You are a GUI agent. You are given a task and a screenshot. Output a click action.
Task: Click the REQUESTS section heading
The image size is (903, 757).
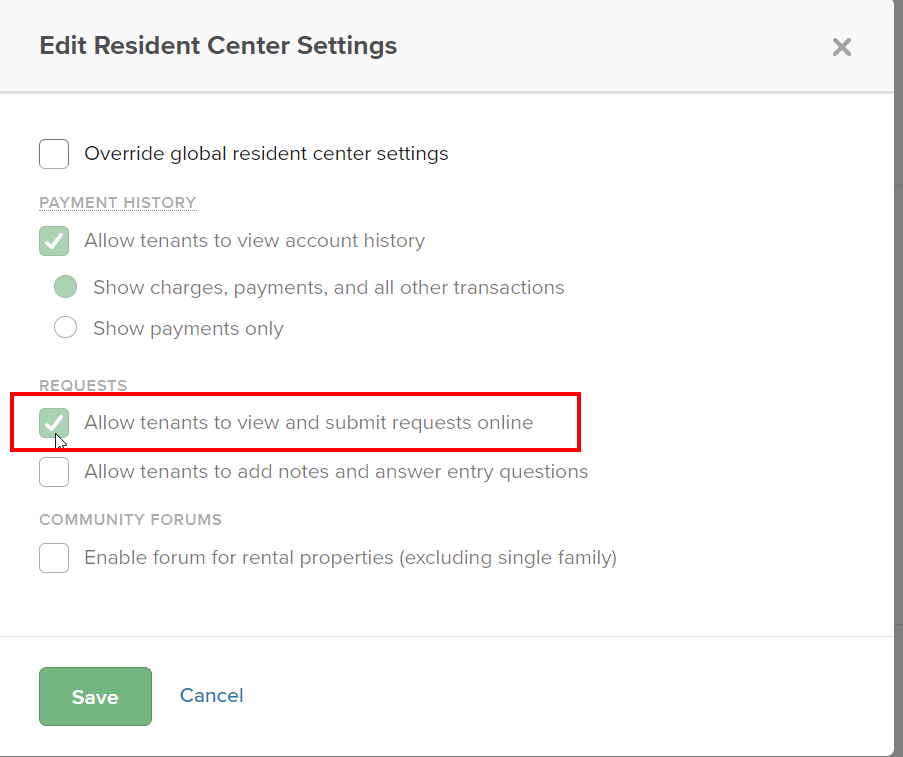(83, 386)
